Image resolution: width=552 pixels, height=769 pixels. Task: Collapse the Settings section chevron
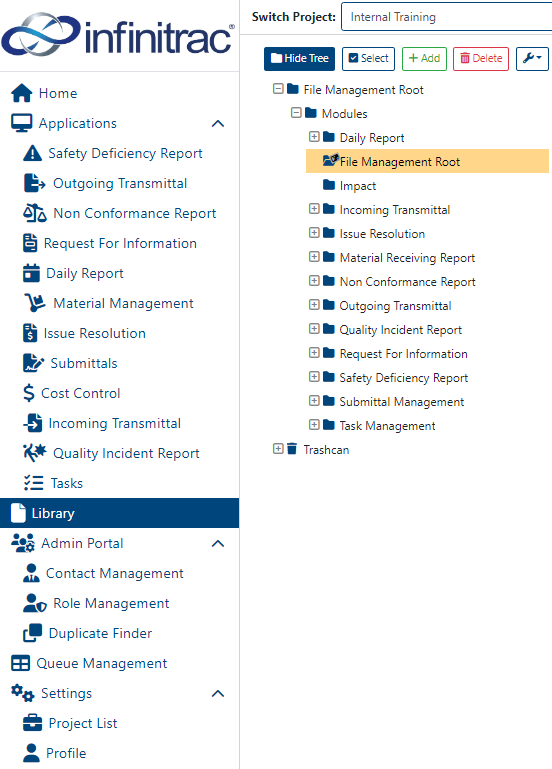[218, 693]
